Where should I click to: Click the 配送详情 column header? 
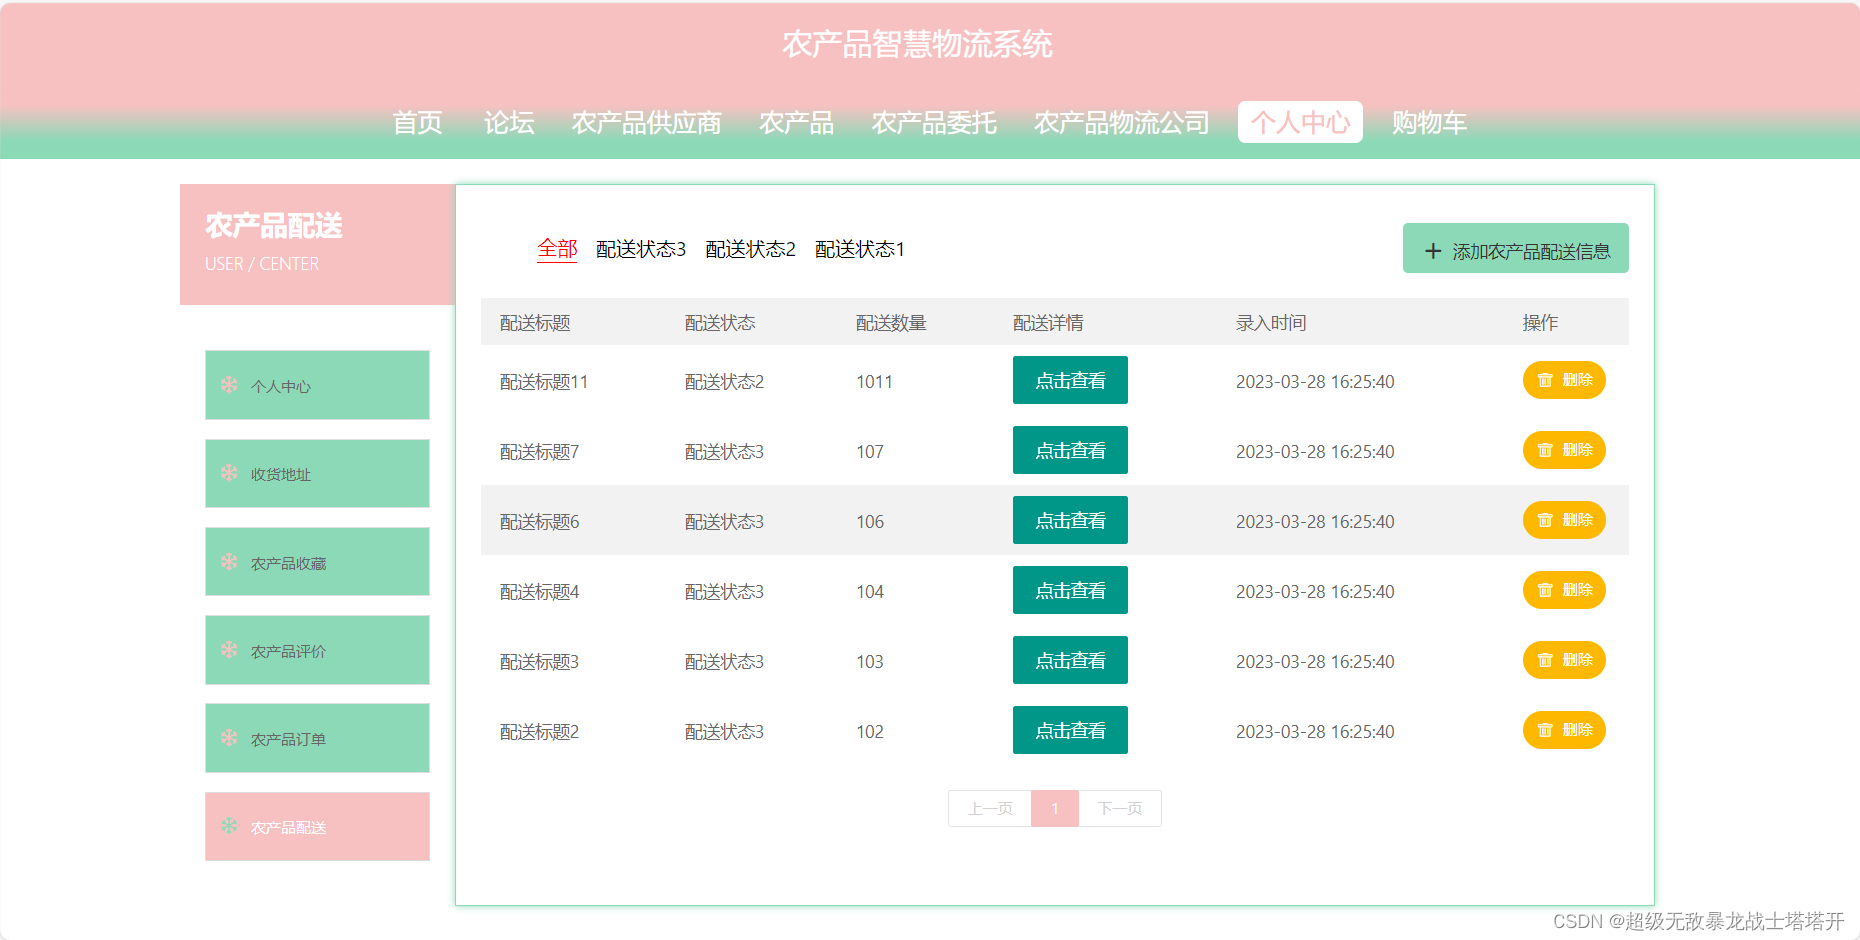1048,323
